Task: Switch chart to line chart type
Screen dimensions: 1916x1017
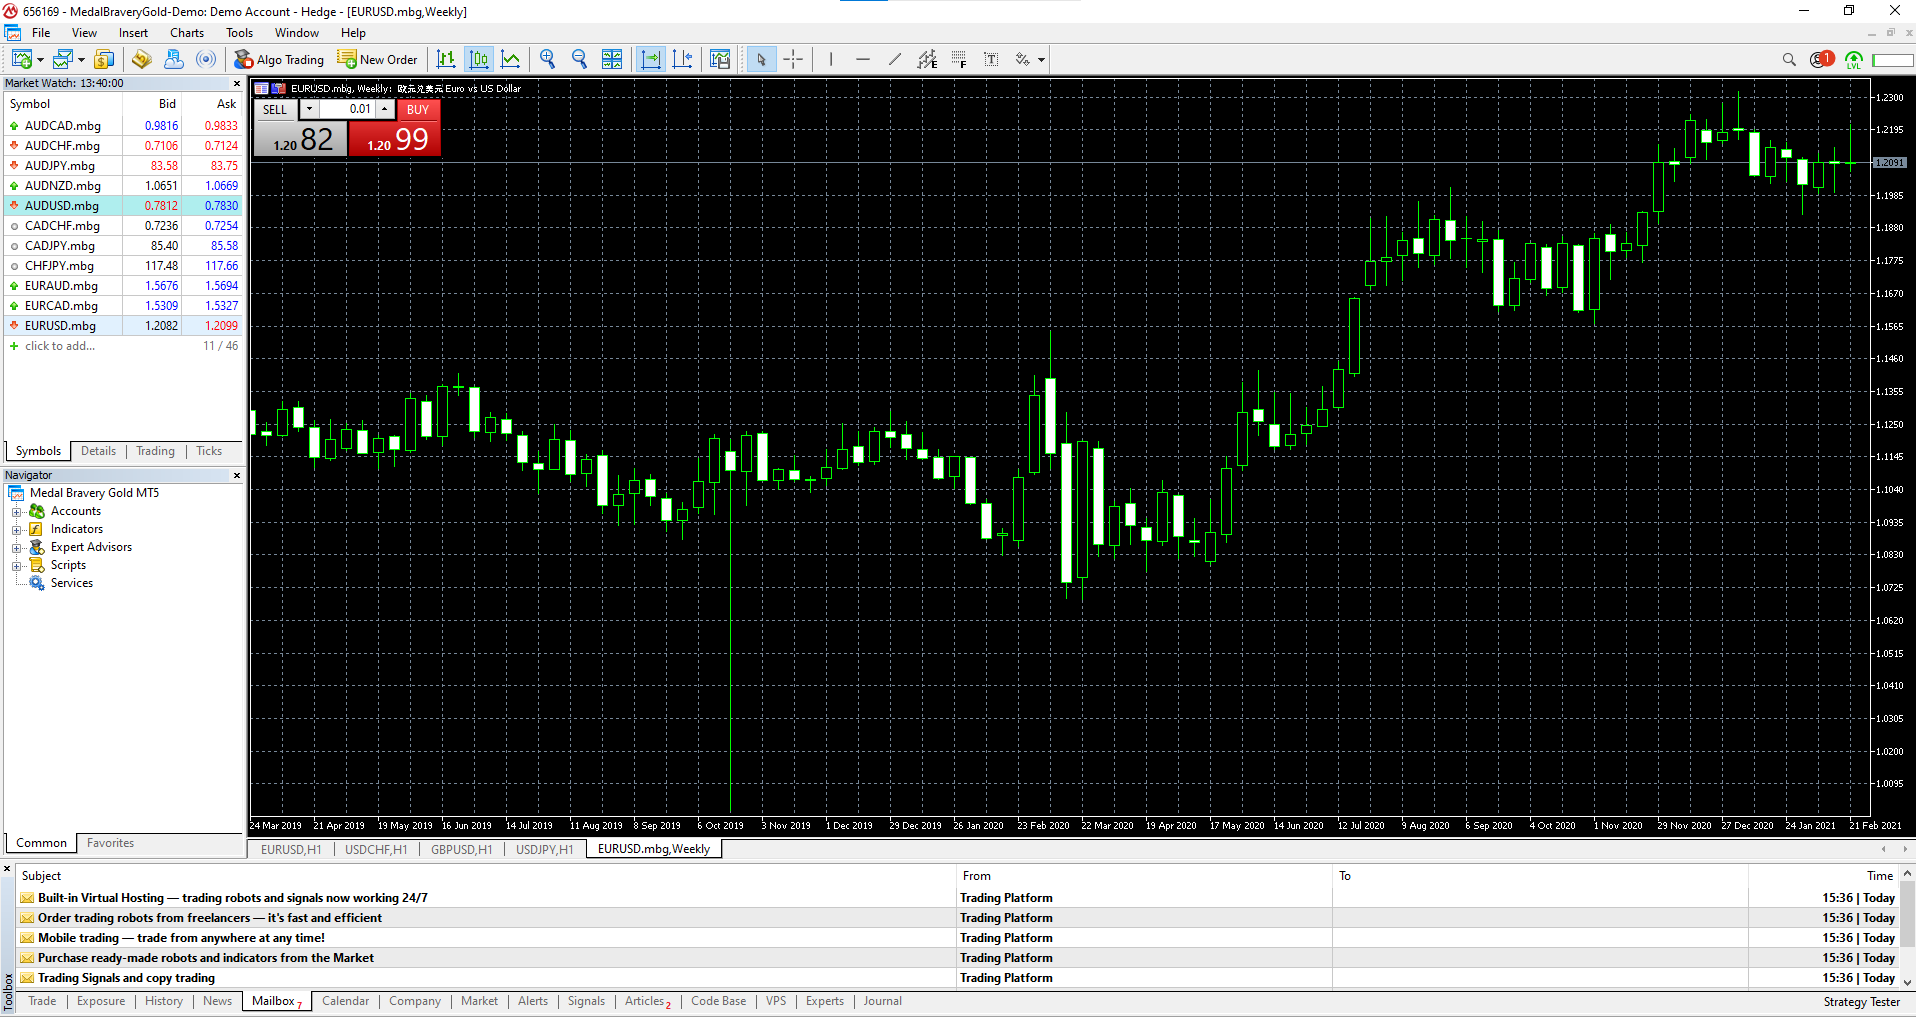Action: pos(511,59)
